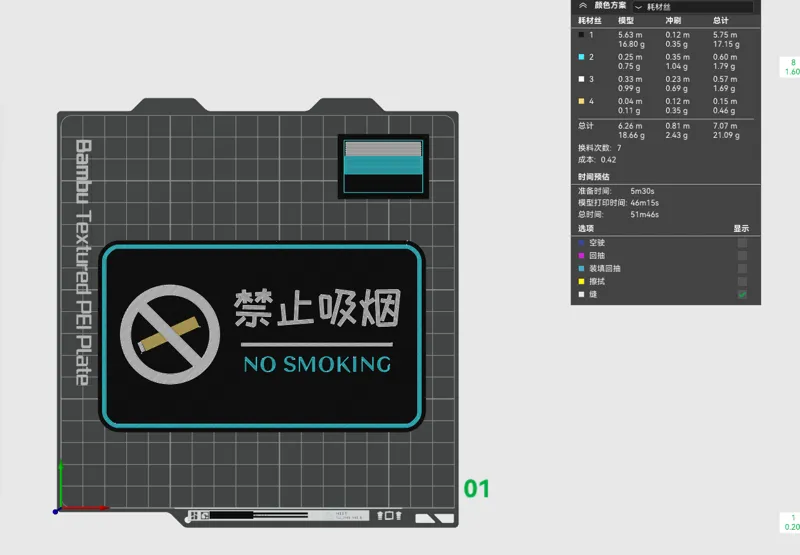Select the upper layer slider handle showing 8
This screenshot has width=800, height=555.
click(x=791, y=67)
